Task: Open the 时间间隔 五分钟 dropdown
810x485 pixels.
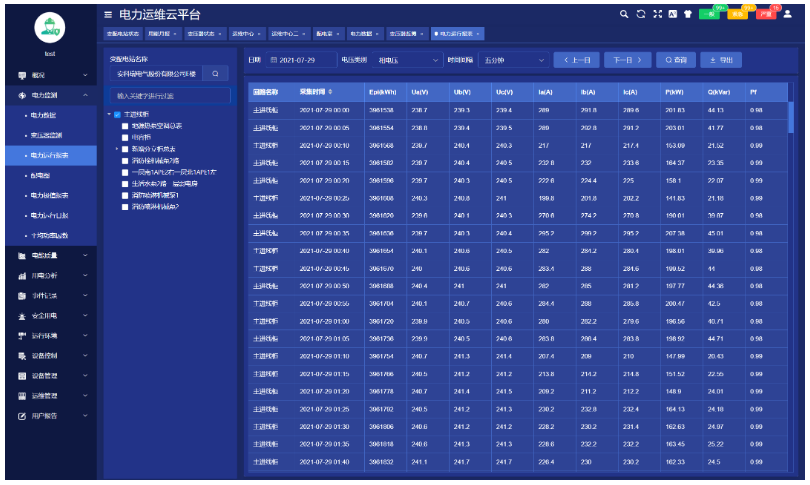Action: (510, 60)
